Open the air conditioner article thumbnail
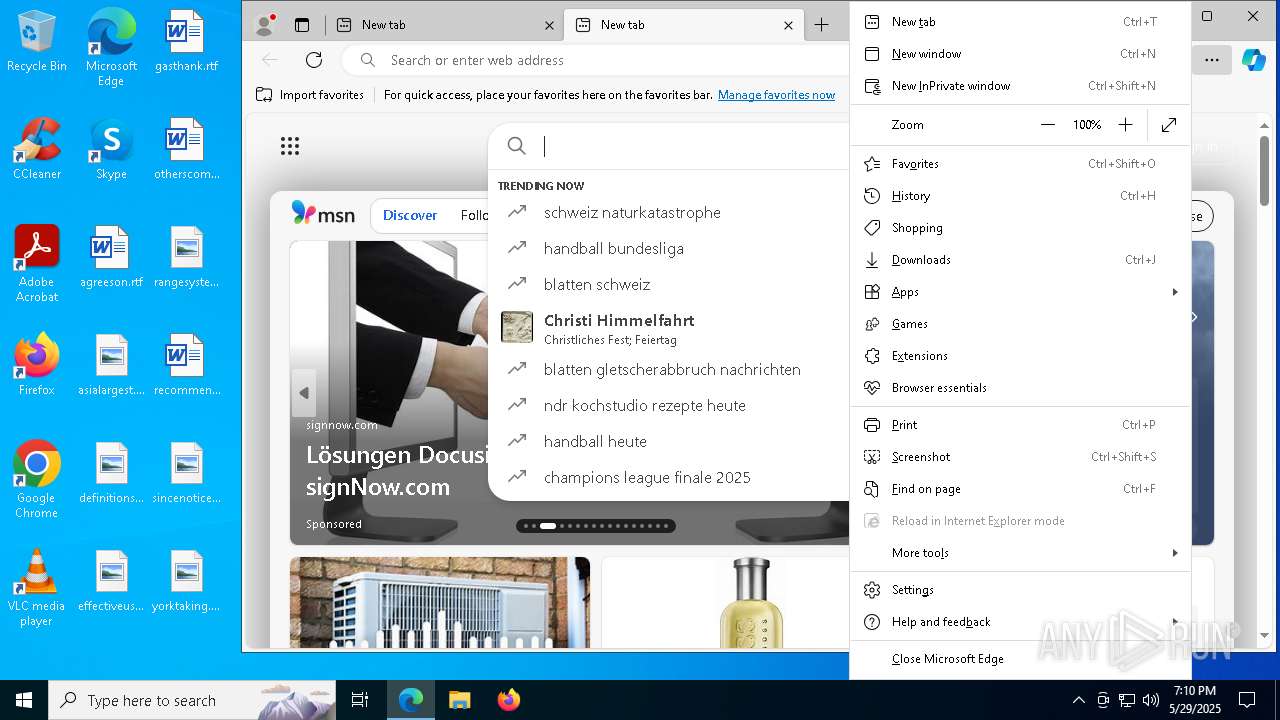This screenshot has width=1280, height=720. [x=440, y=603]
